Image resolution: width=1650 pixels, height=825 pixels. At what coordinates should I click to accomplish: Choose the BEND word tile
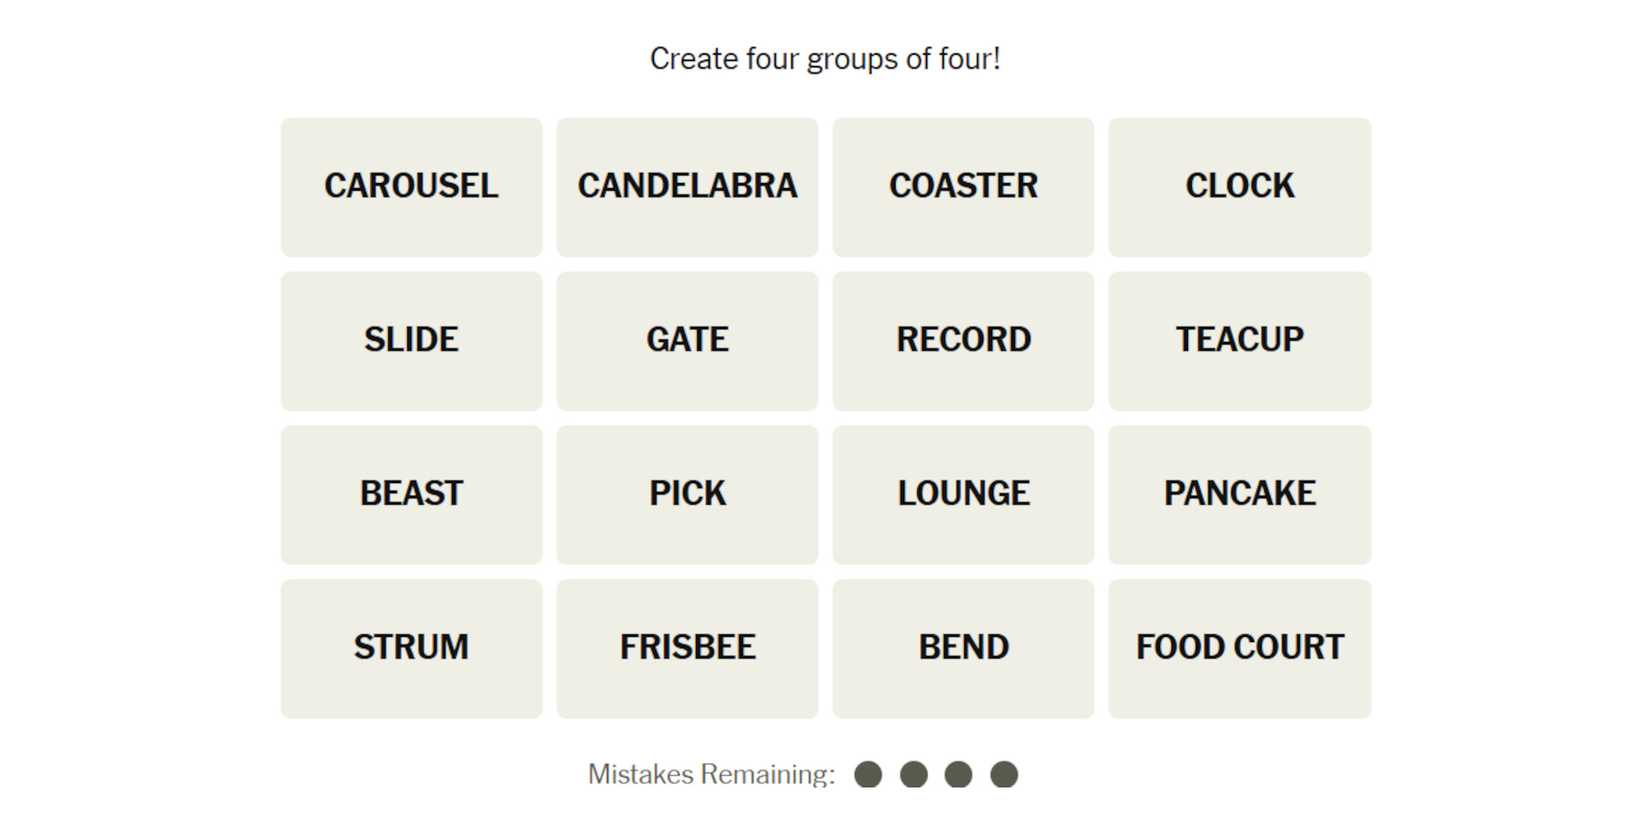(963, 649)
